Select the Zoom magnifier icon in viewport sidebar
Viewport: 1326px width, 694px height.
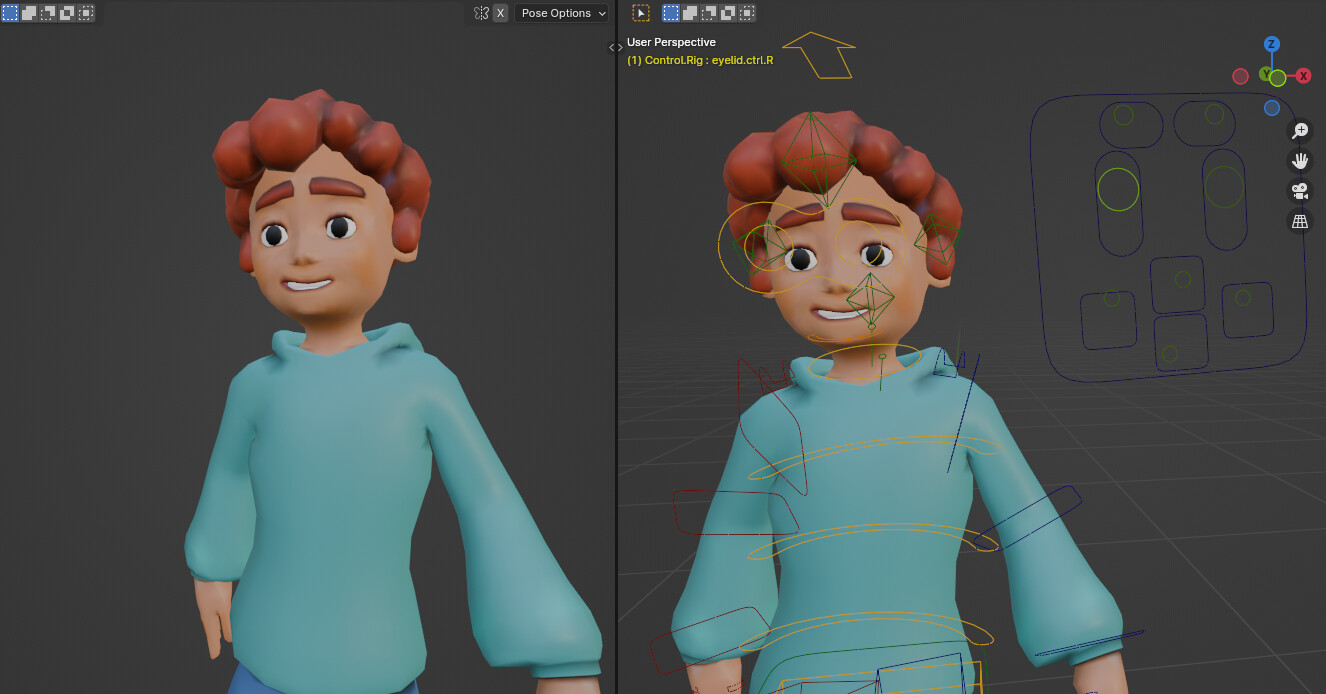click(x=1300, y=130)
